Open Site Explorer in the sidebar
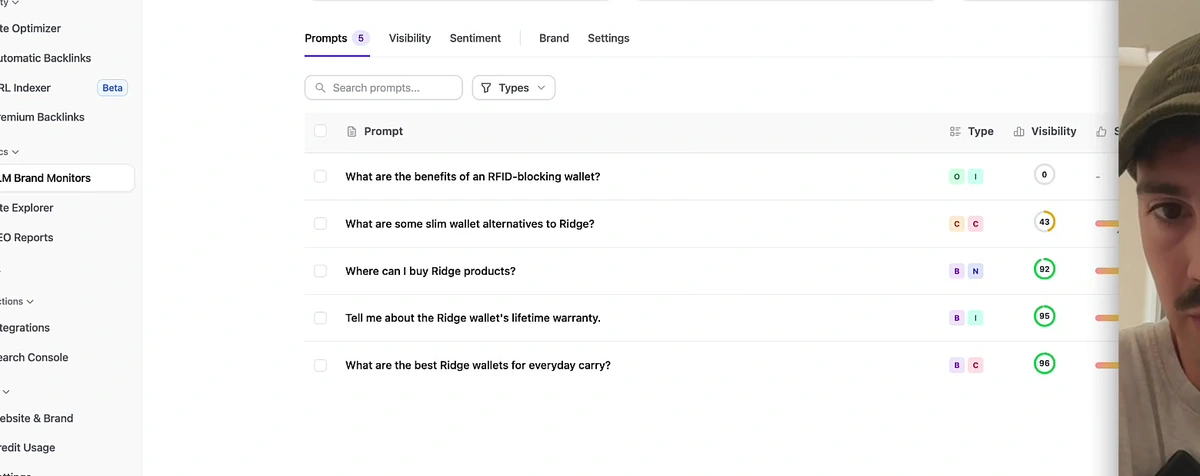1200x476 pixels. click(x=29, y=208)
